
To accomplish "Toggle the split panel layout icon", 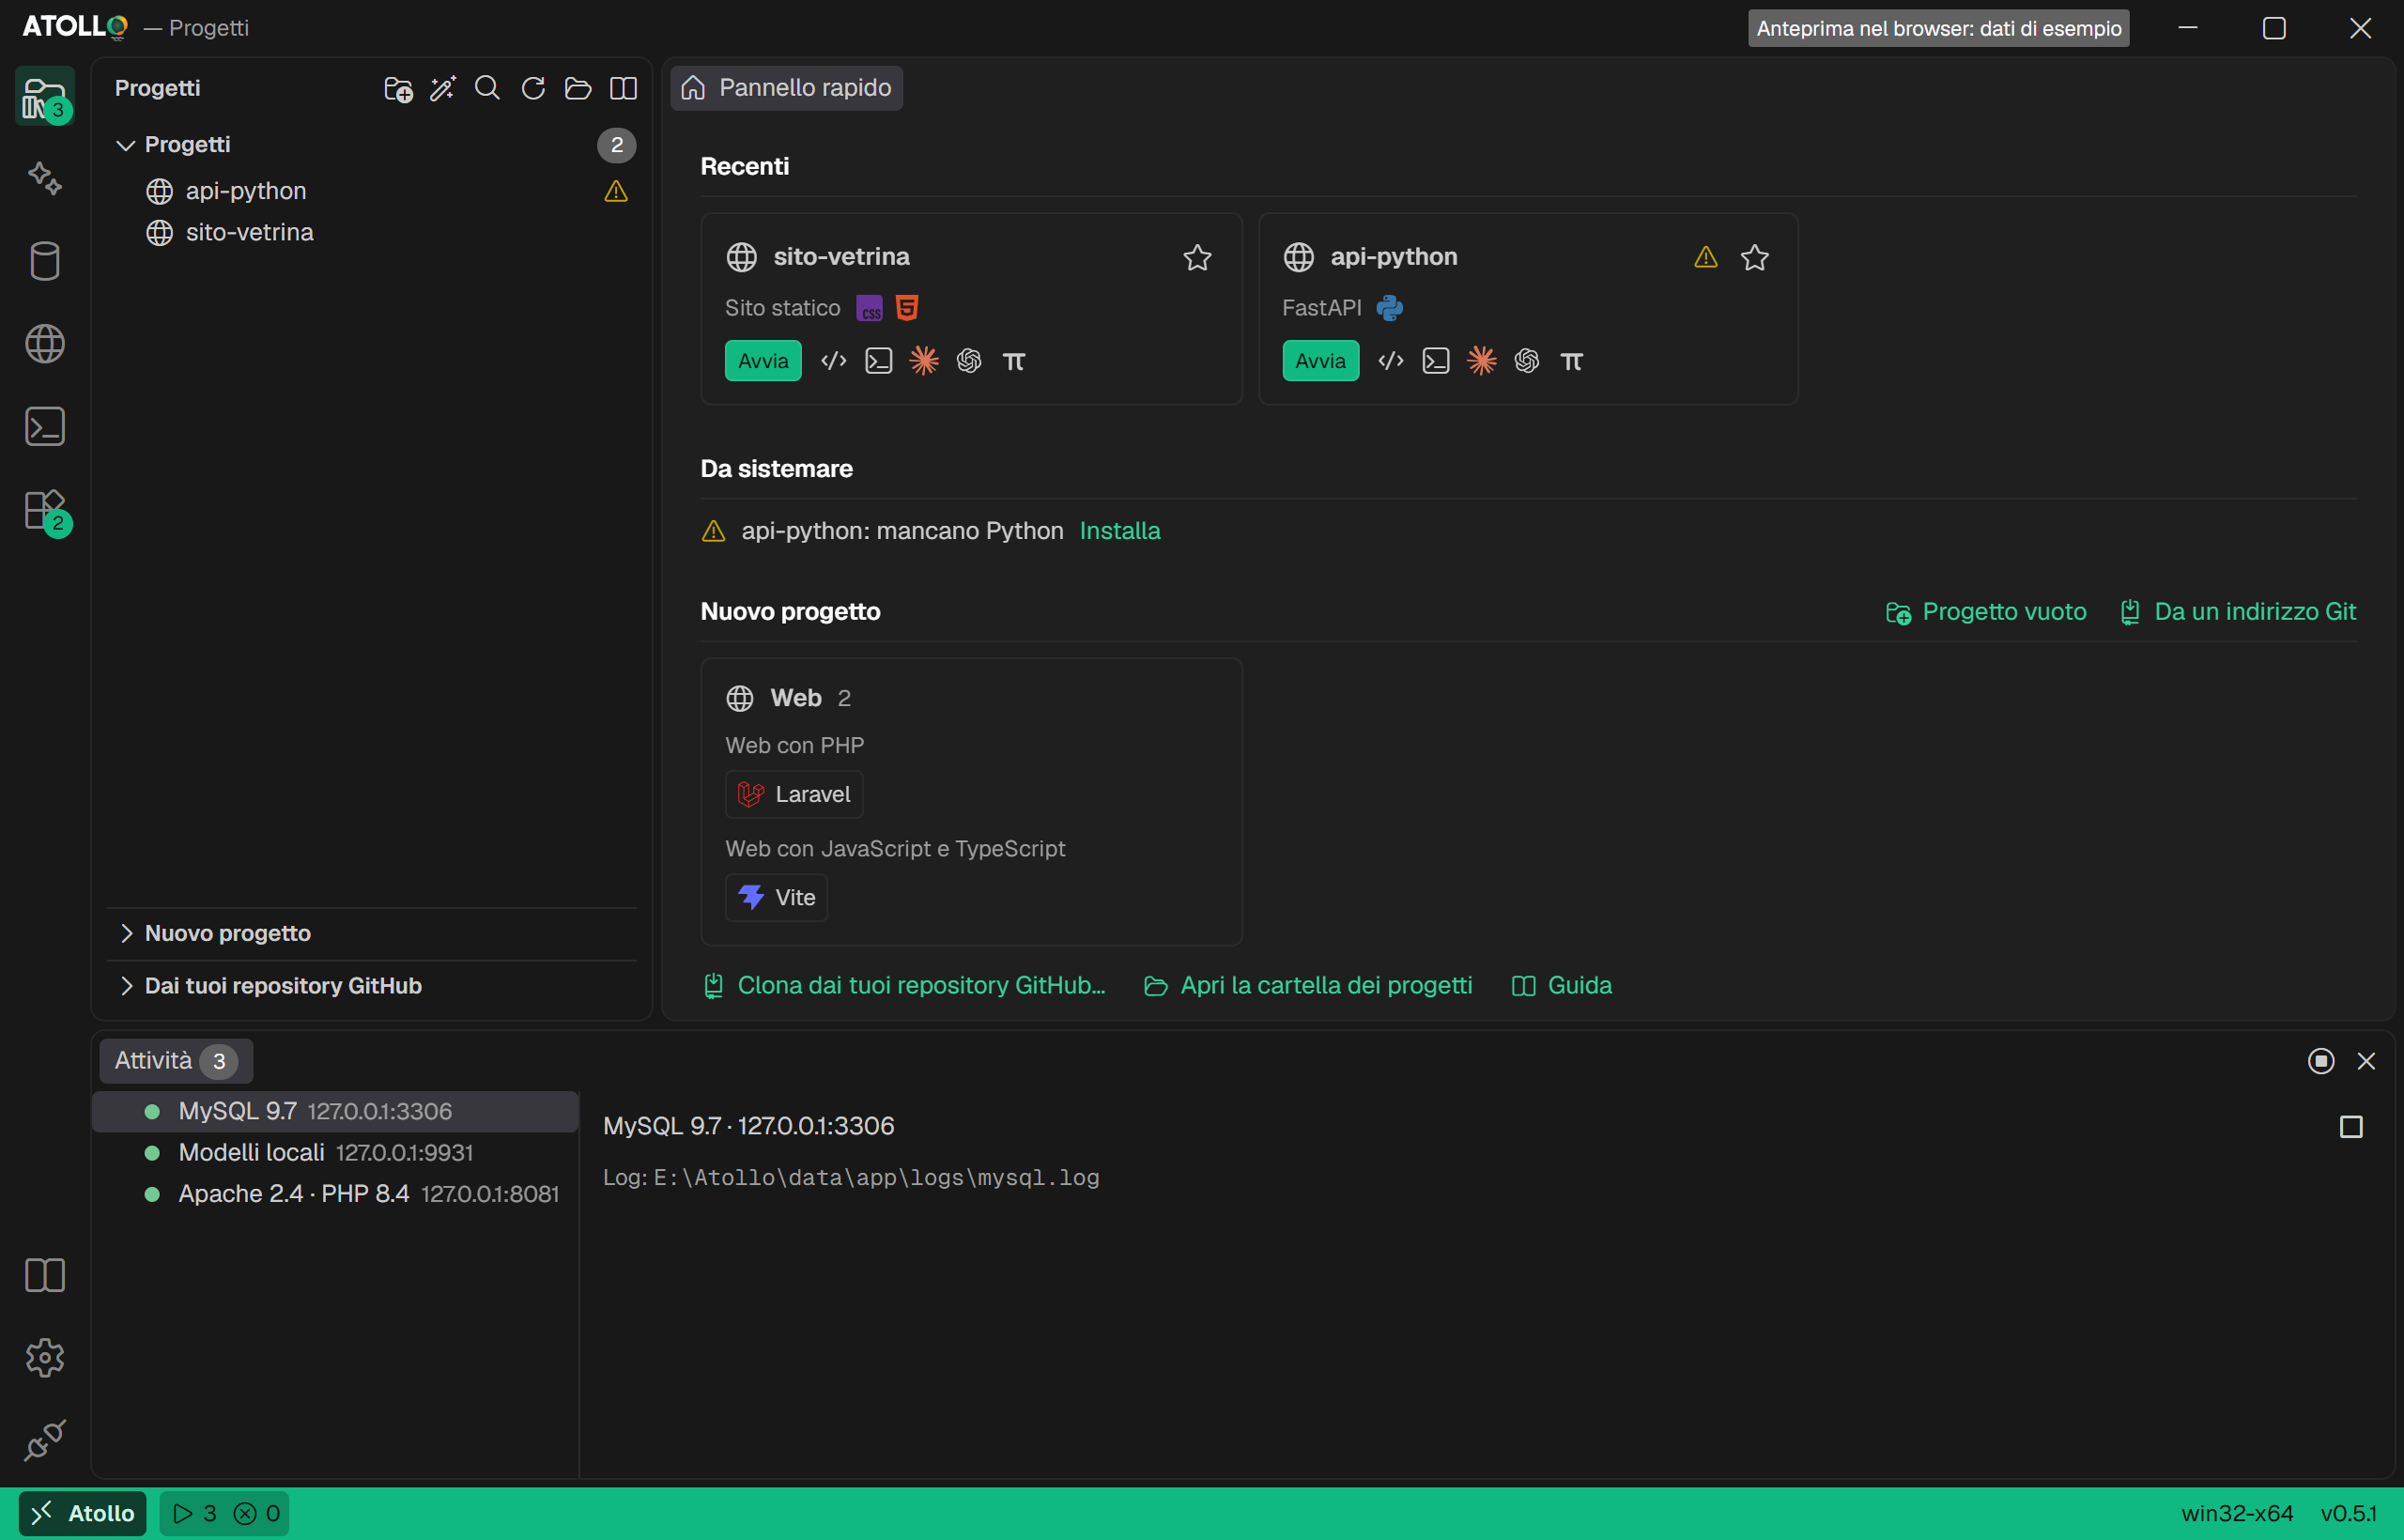I will (x=623, y=89).
